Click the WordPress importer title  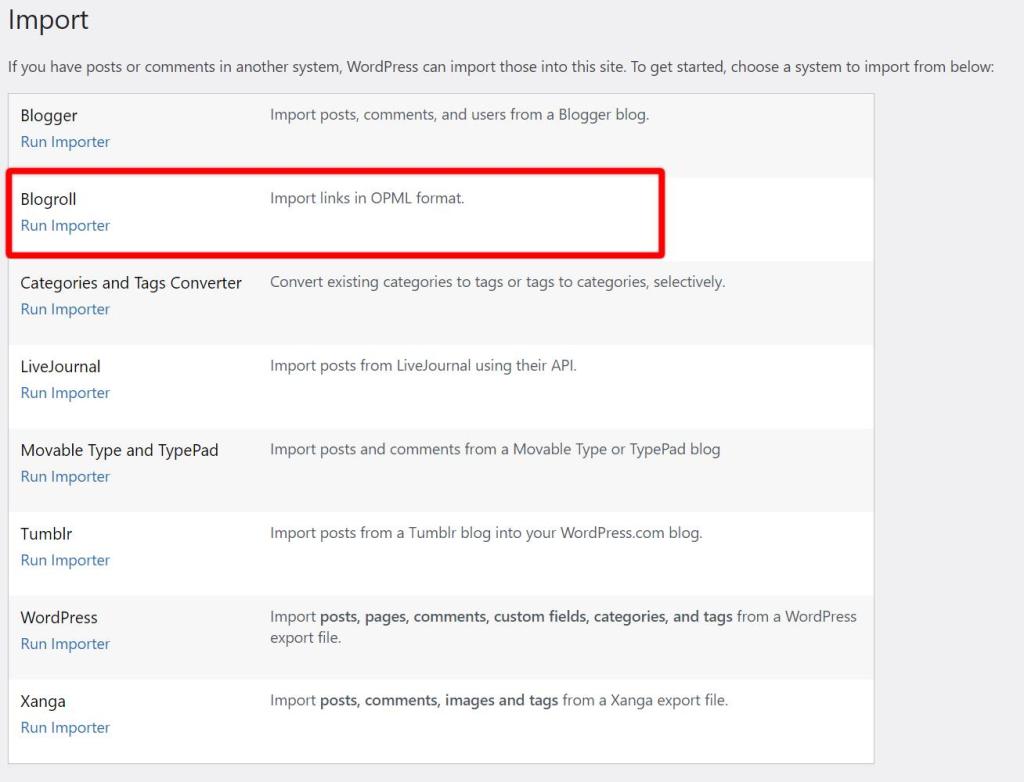coord(59,617)
